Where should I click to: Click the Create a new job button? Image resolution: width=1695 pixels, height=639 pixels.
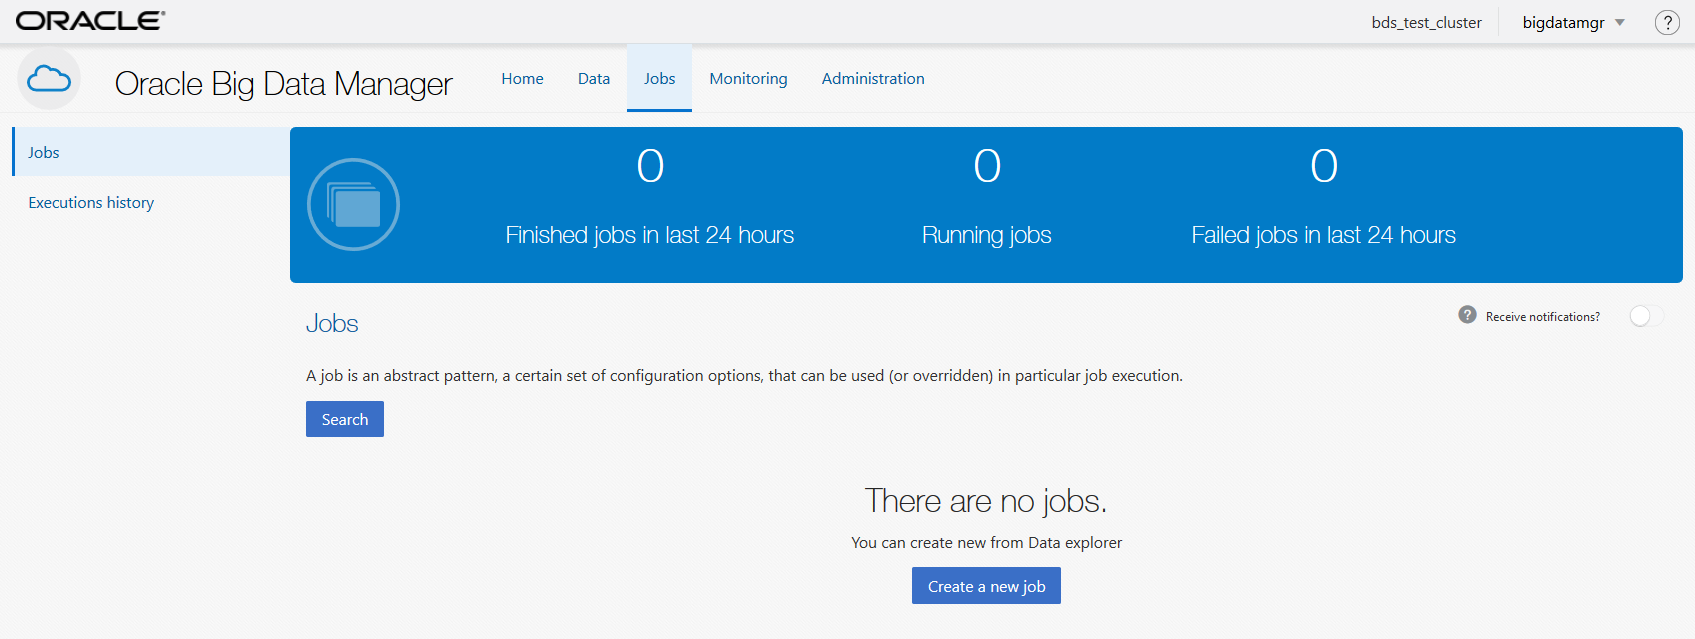986,586
